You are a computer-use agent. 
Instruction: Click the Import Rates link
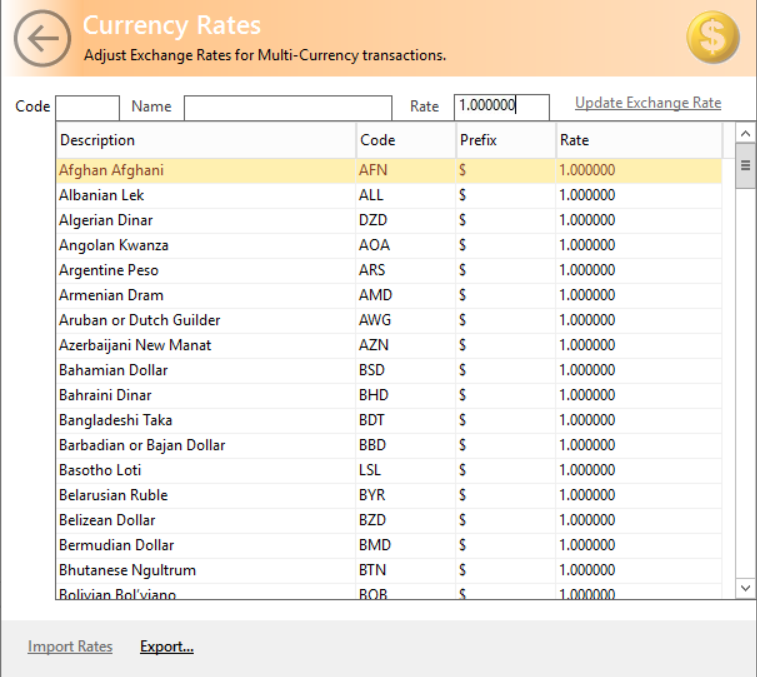coord(70,646)
